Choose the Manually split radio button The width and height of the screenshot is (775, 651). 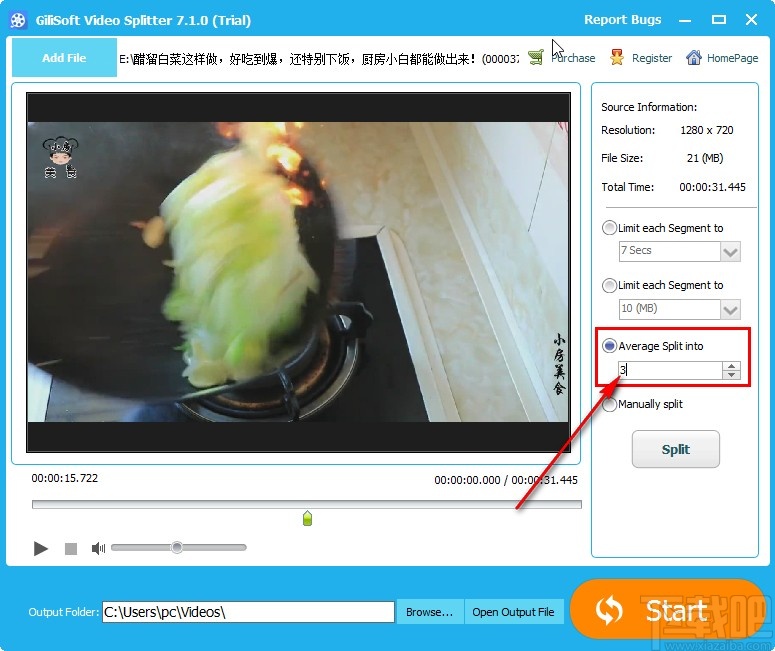[609, 404]
